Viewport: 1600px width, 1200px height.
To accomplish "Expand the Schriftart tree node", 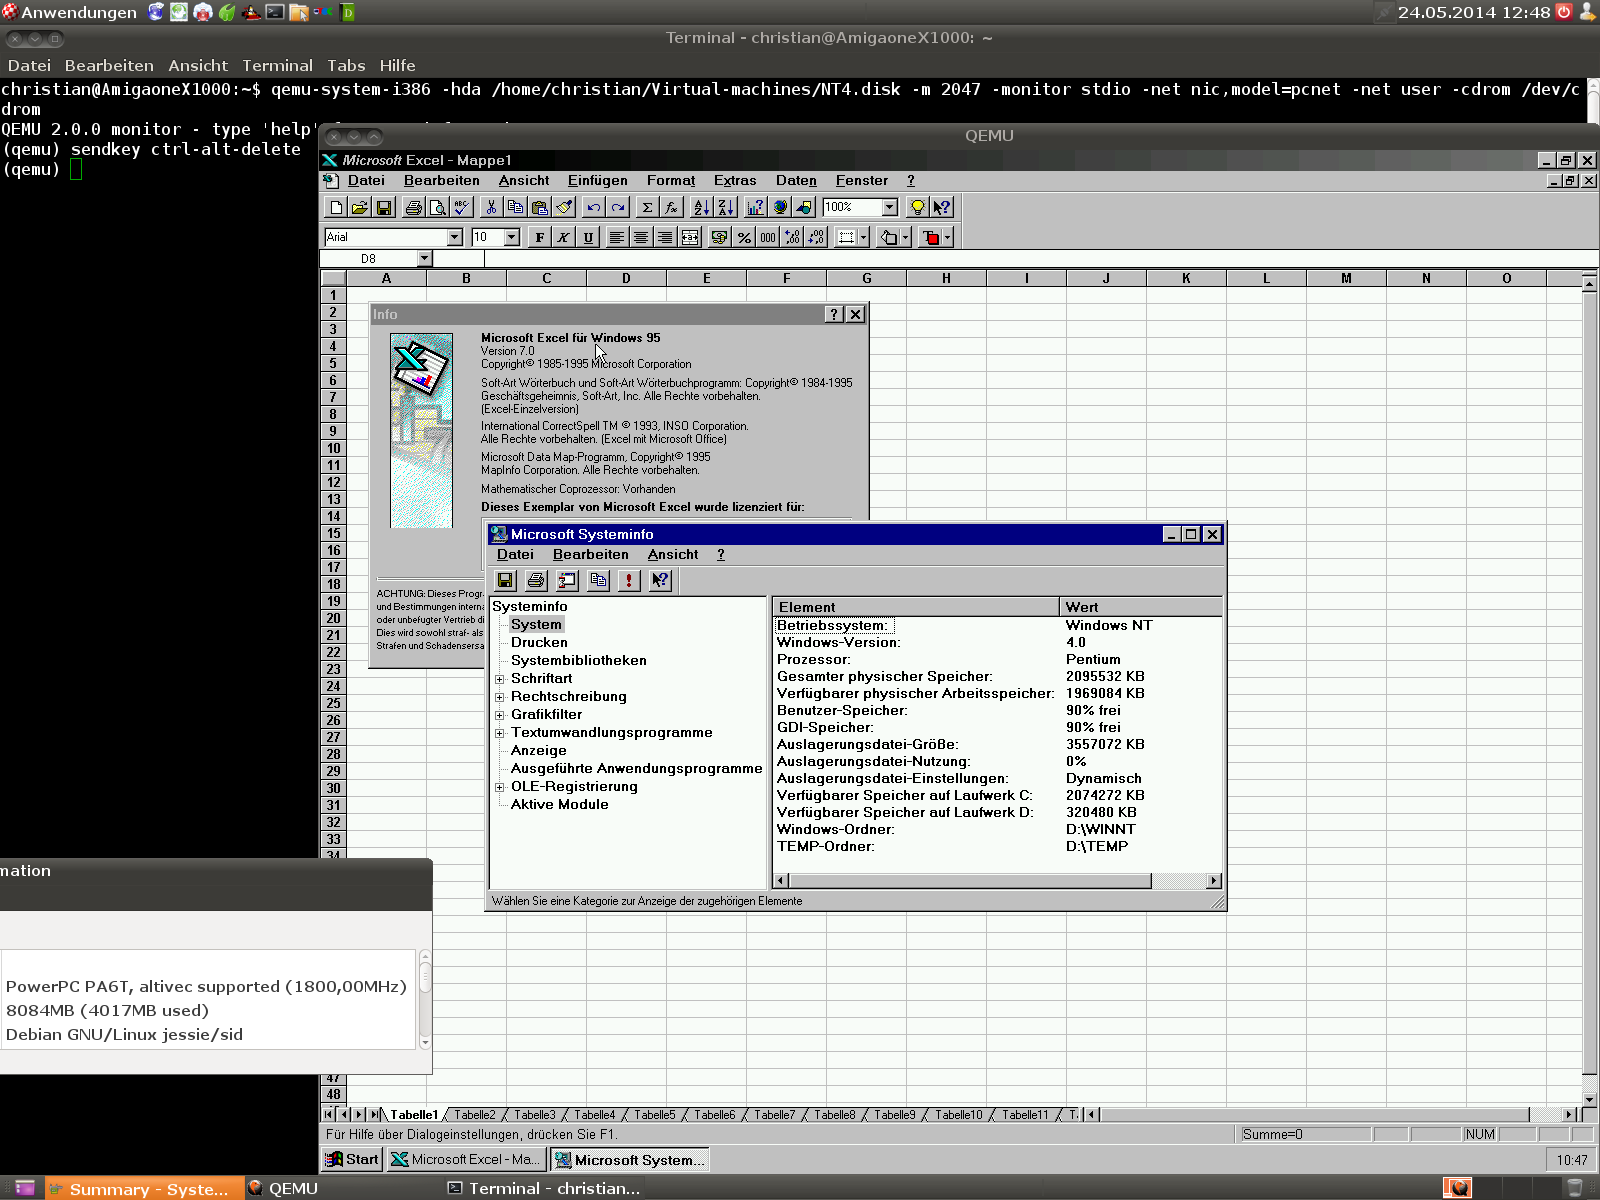I will click(x=500, y=679).
